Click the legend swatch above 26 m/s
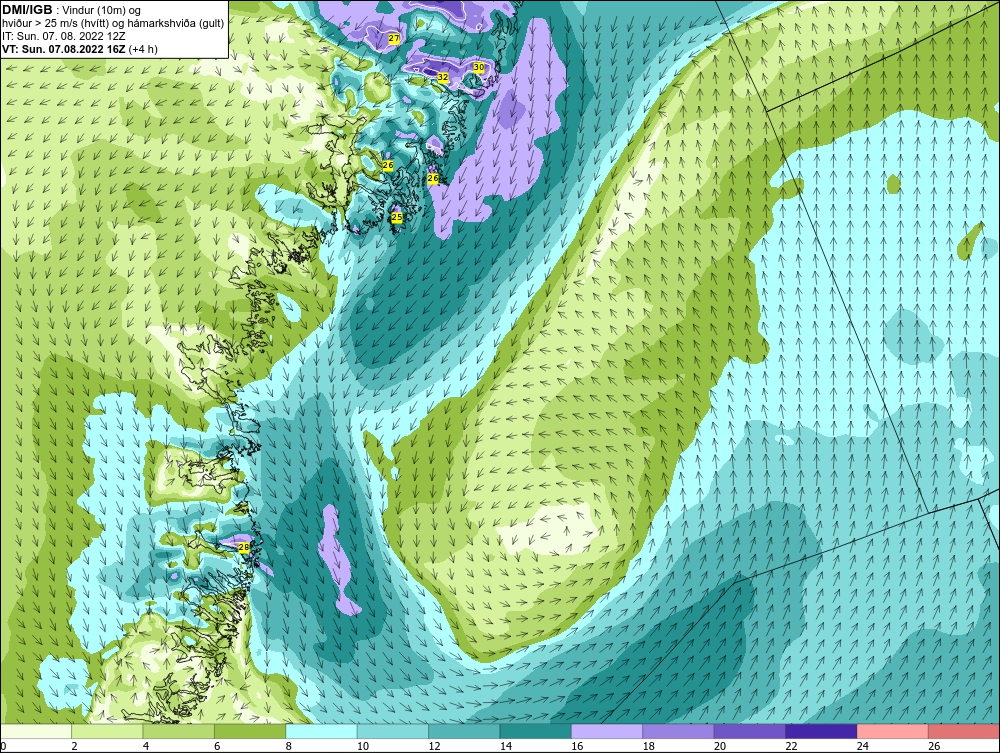This screenshot has height=753, width=1000. [964, 731]
